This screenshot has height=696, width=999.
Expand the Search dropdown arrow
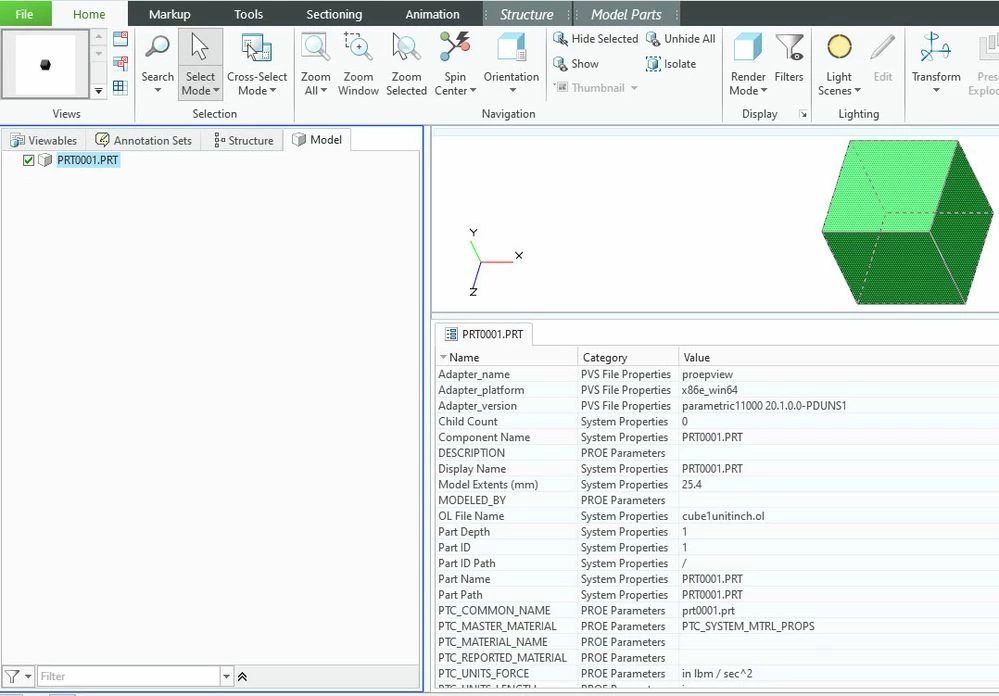(157, 91)
